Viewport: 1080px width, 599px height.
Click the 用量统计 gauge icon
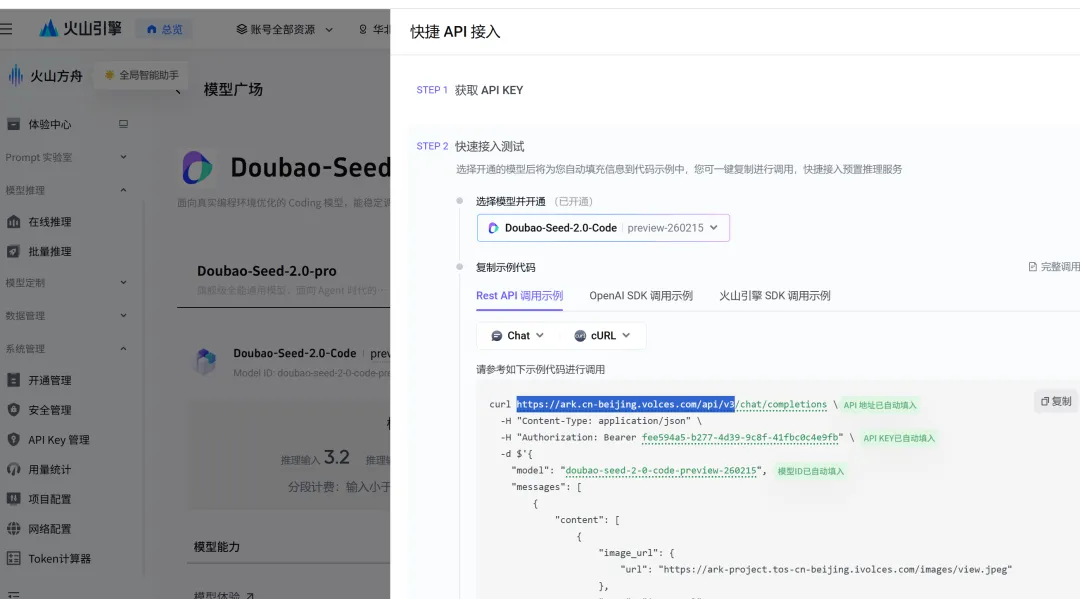point(13,469)
